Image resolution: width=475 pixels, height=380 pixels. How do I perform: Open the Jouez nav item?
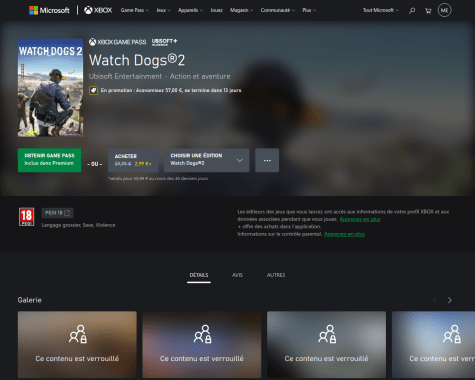[x=216, y=10]
